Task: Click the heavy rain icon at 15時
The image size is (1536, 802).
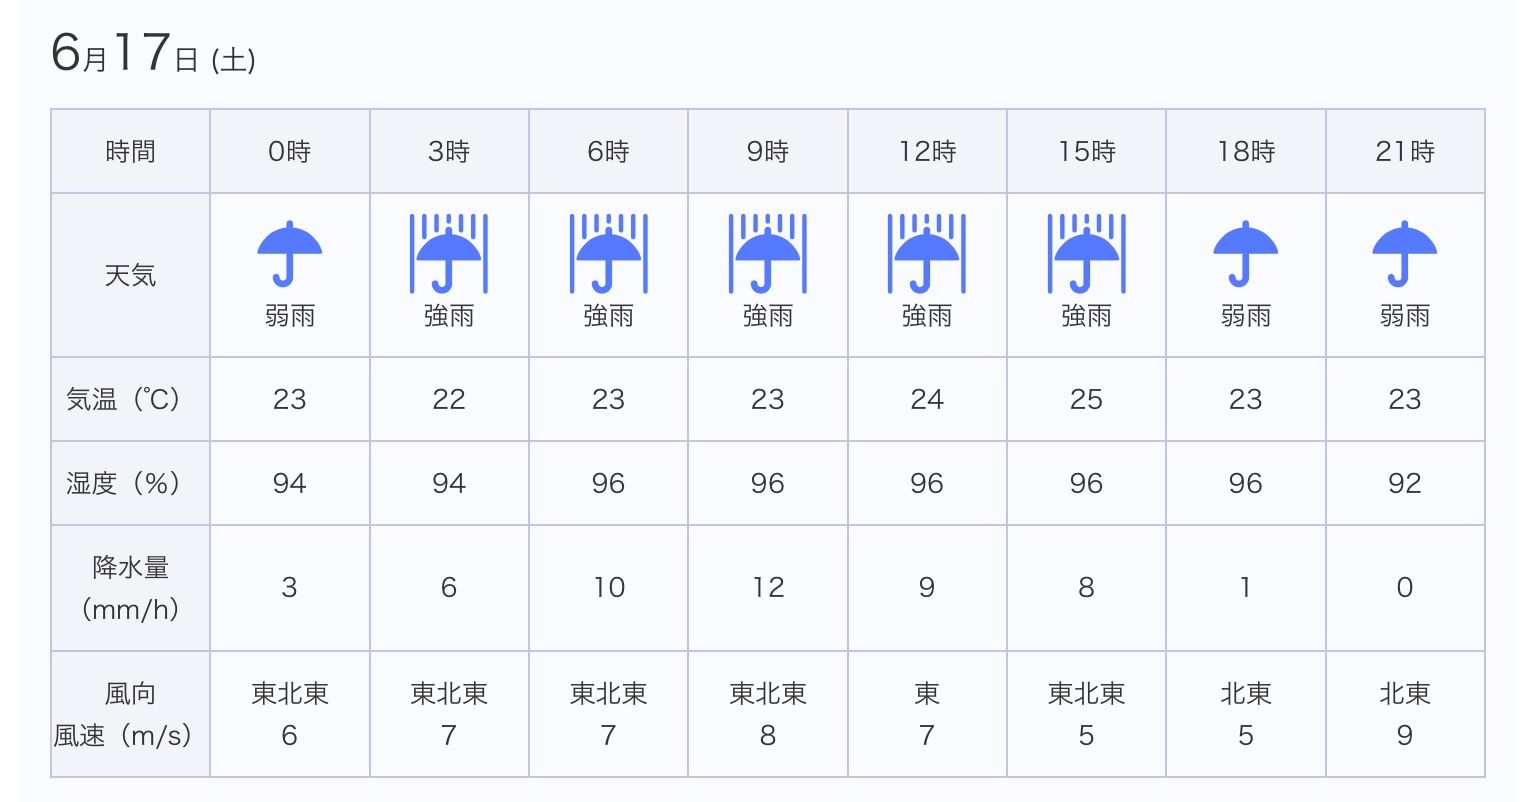Action: pos(1086,253)
